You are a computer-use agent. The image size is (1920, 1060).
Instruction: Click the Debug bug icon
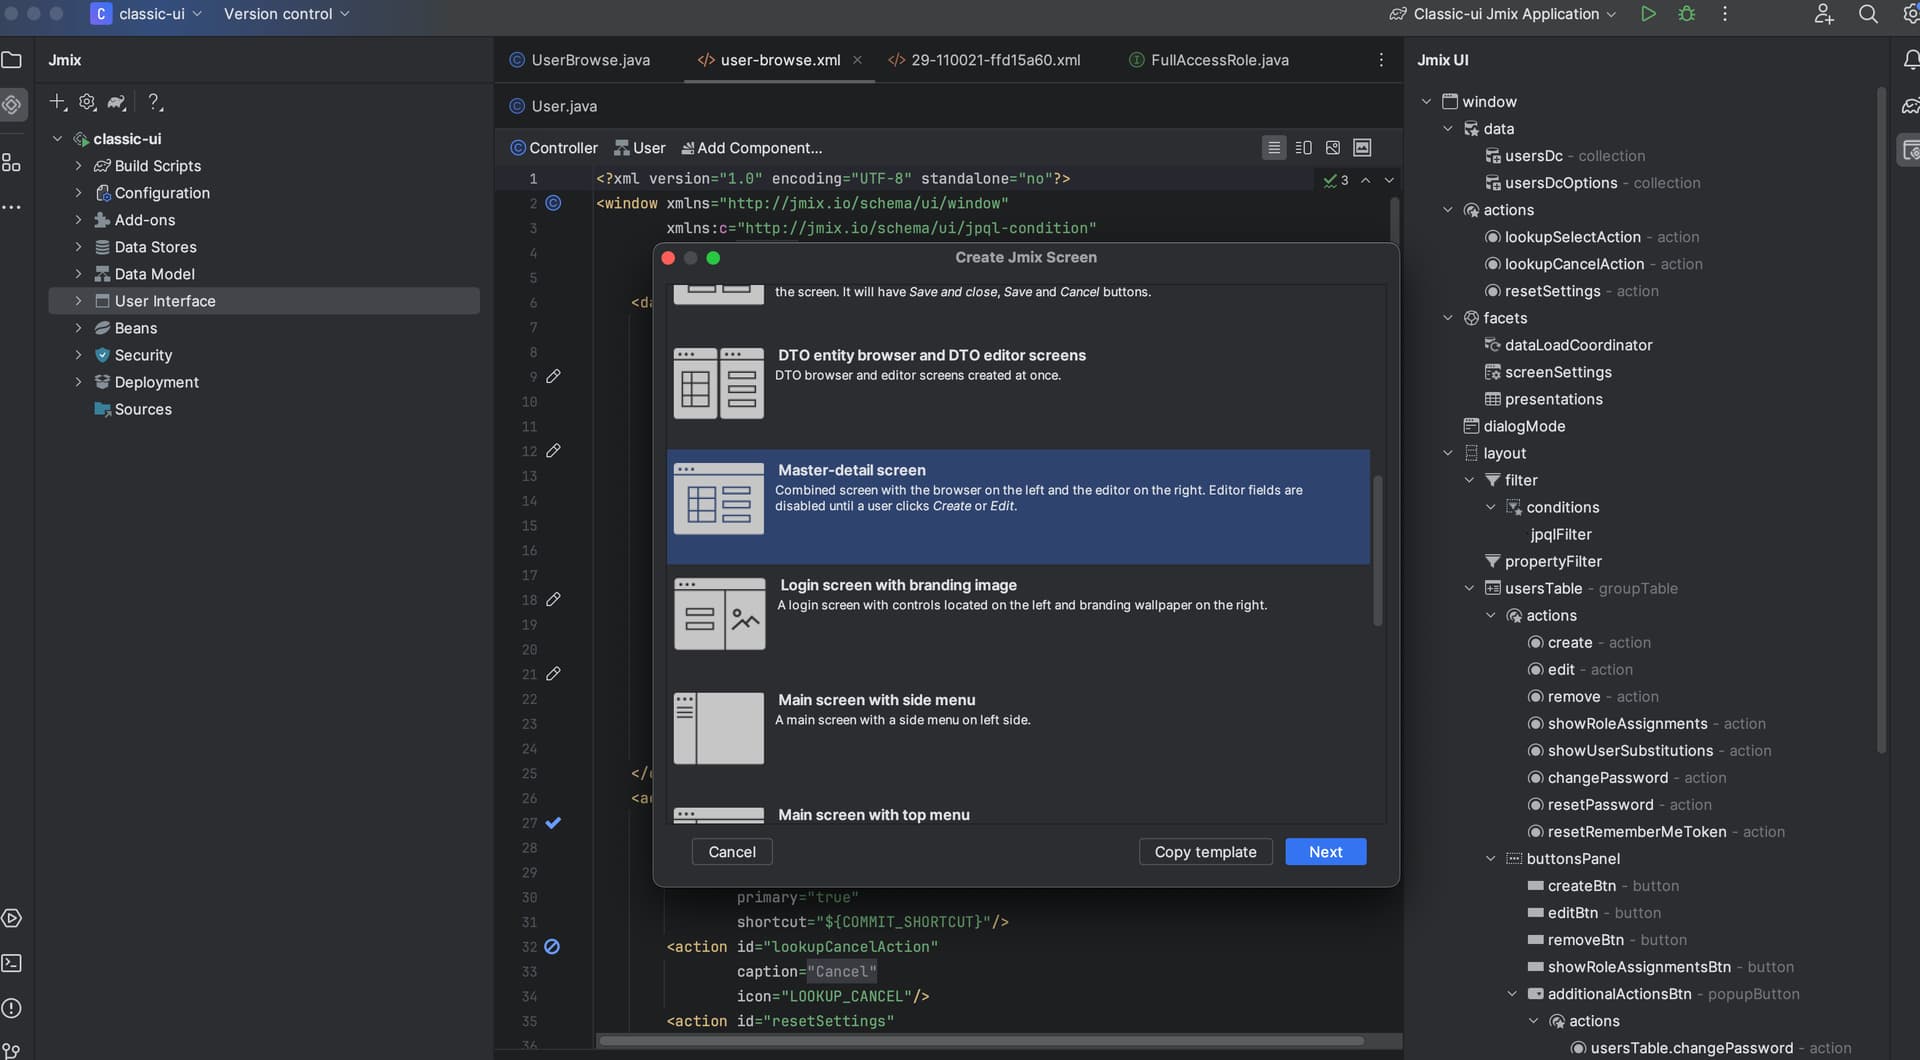point(1687,14)
